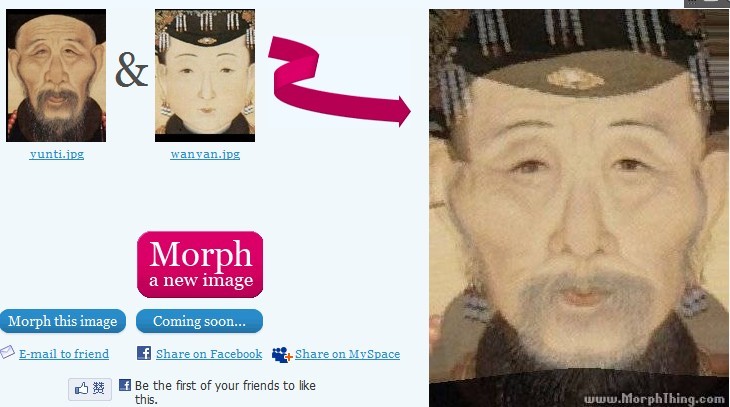Click the large morphed face result image
Image resolution: width=730 pixels, height=407 pixels.
(x=579, y=208)
